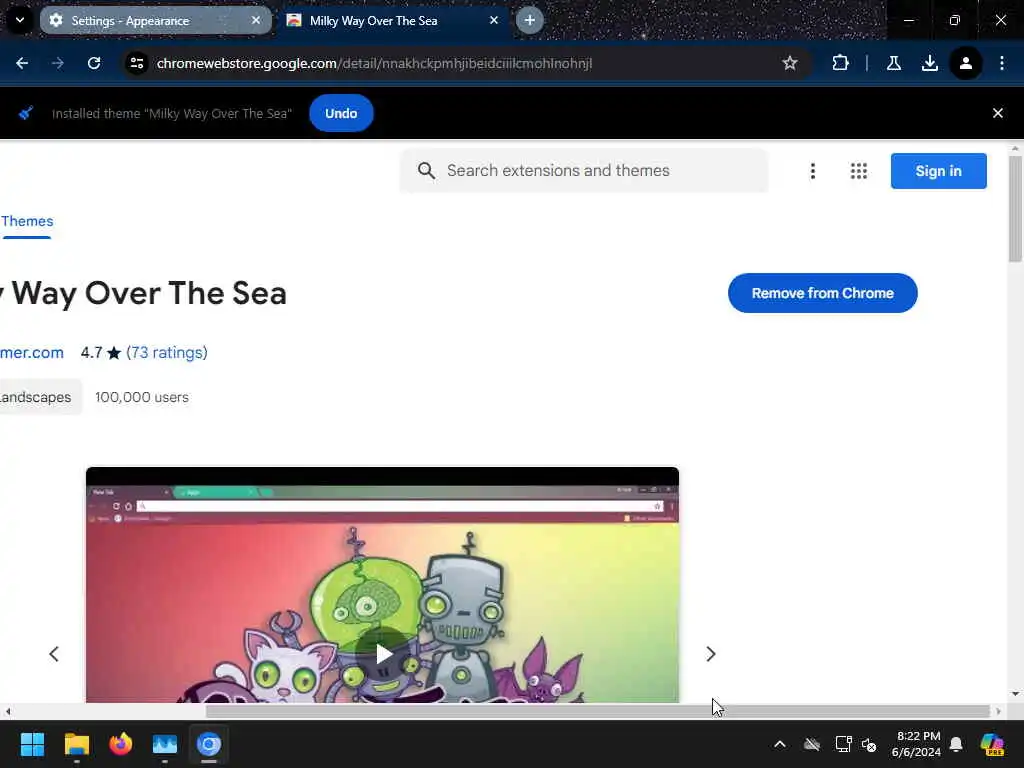Image resolution: width=1024 pixels, height=768 pixels.
Task: Click the horizontal page scrollbar thumb
Action: [x=598, y=711]
